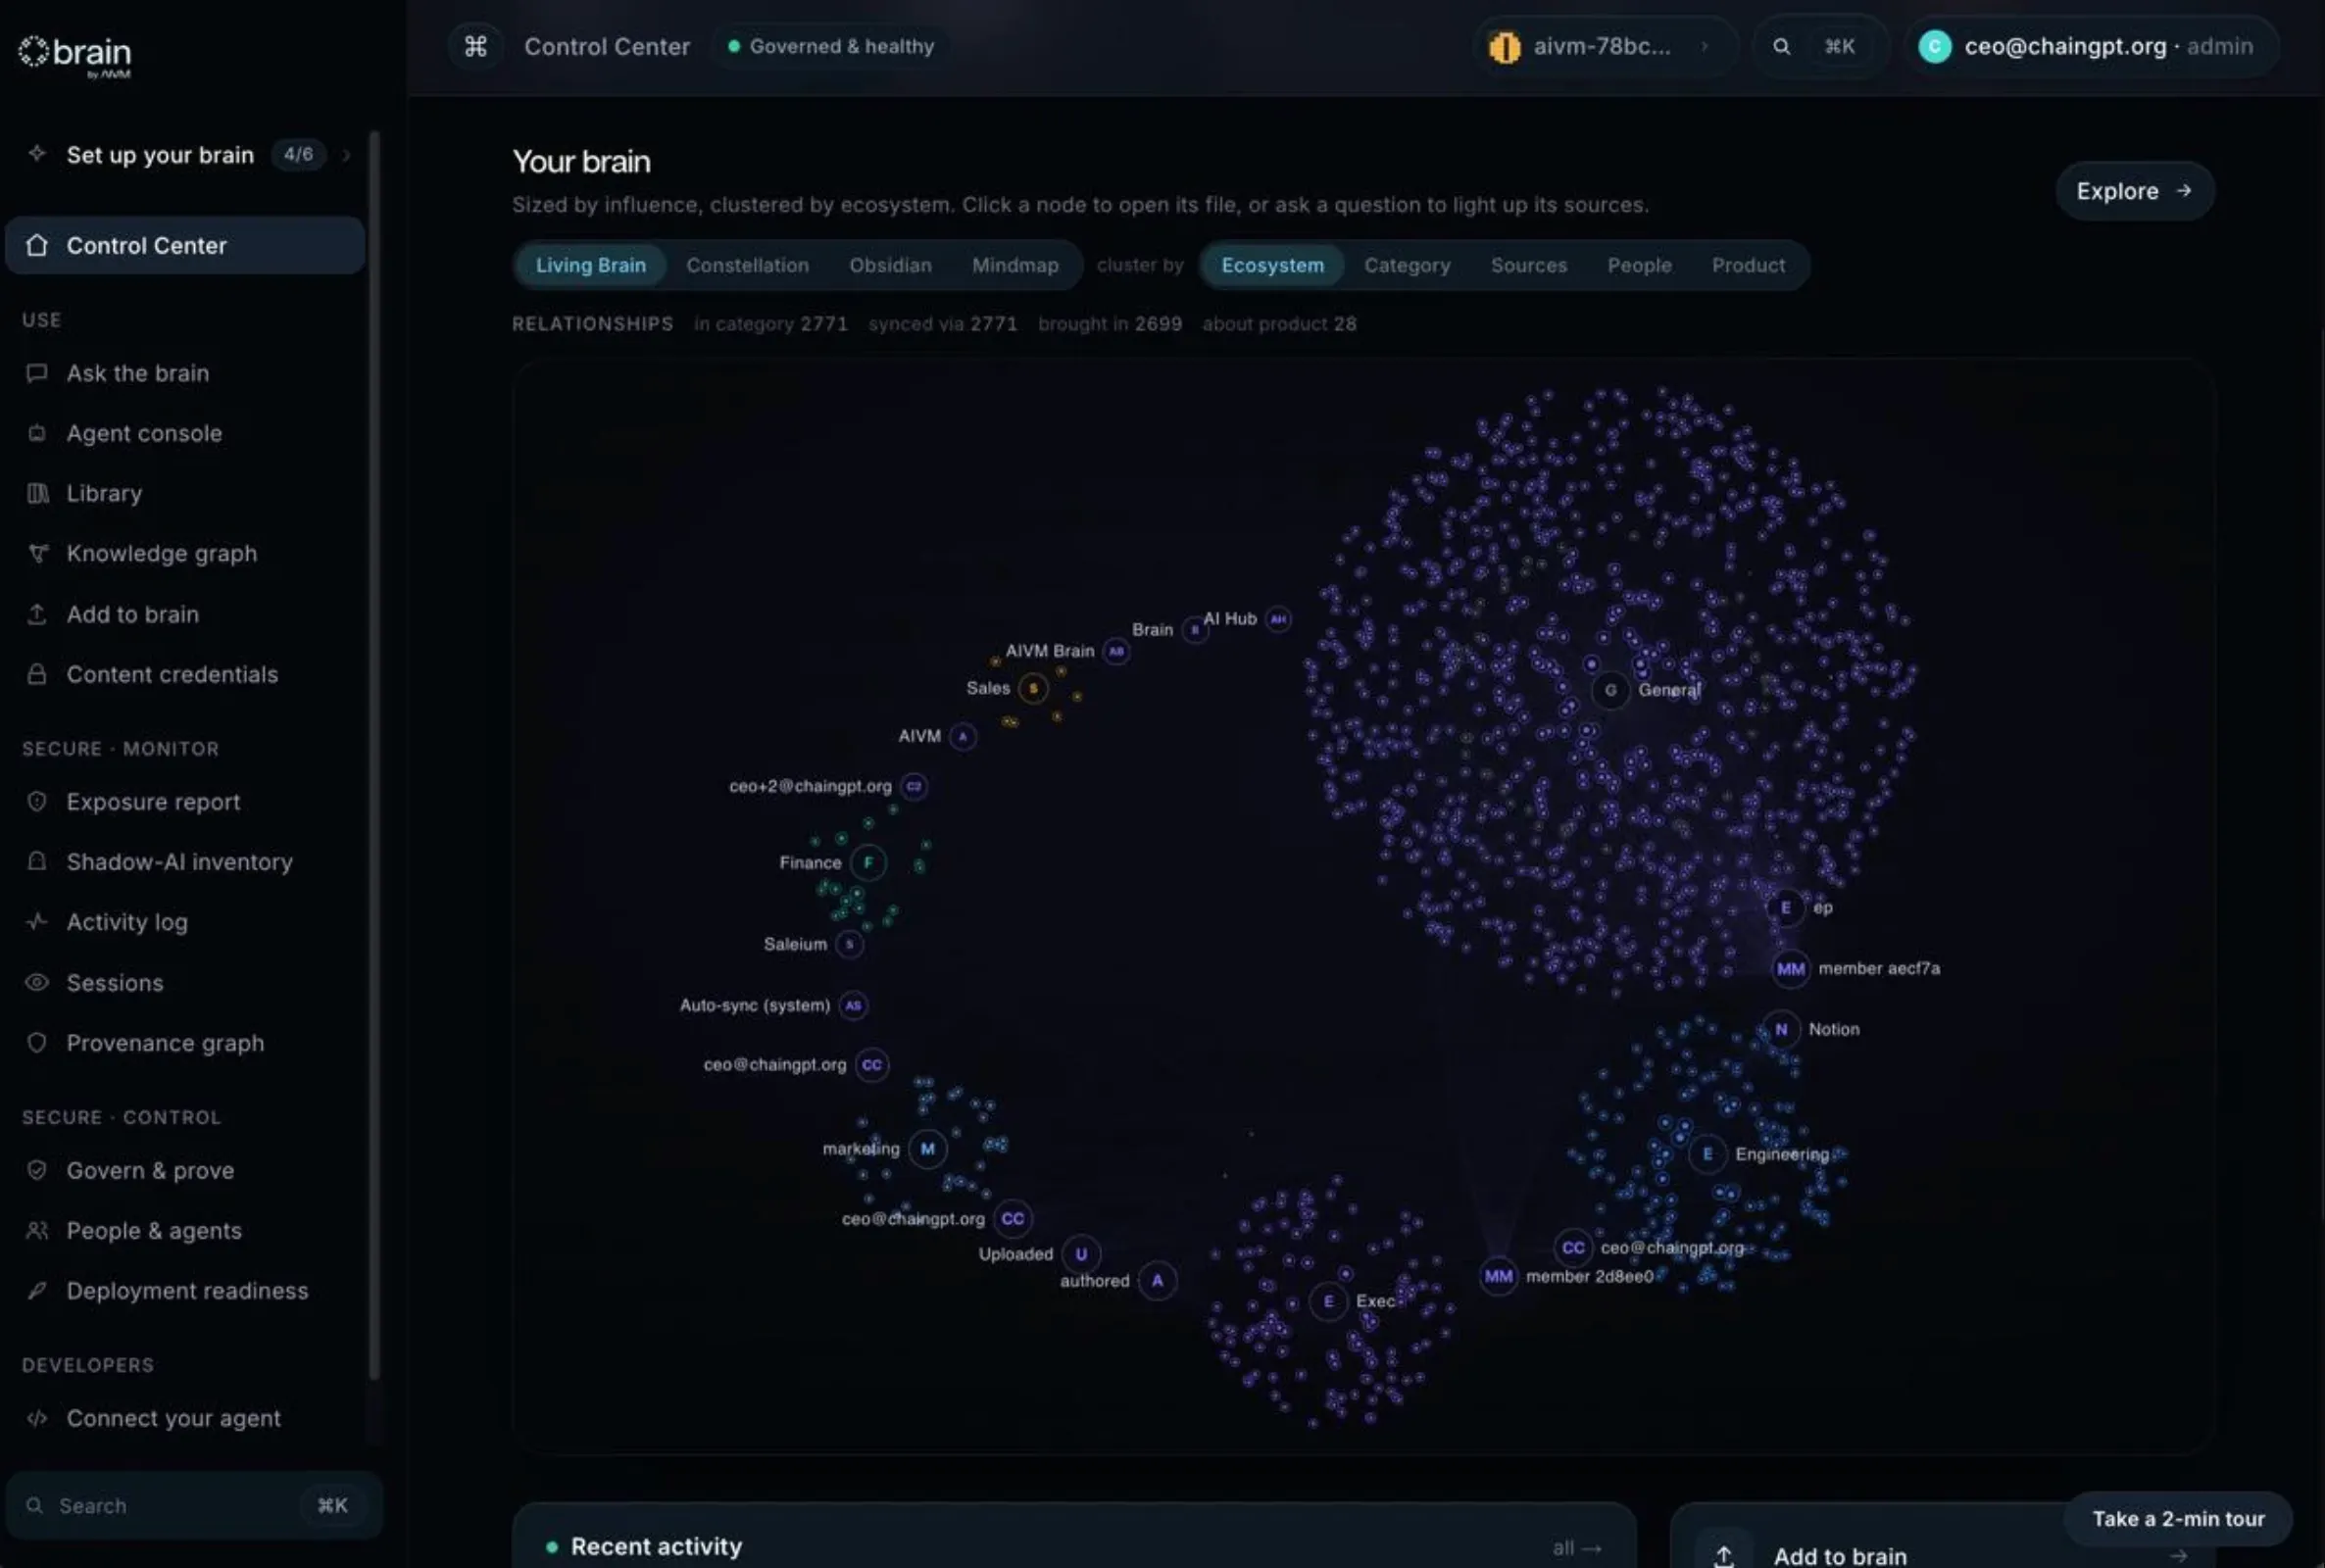Screen dimensions: 2325x1568
Task: Click the "about product 28" relationship
Action: pyautogui.click(x=1279, y=324)
